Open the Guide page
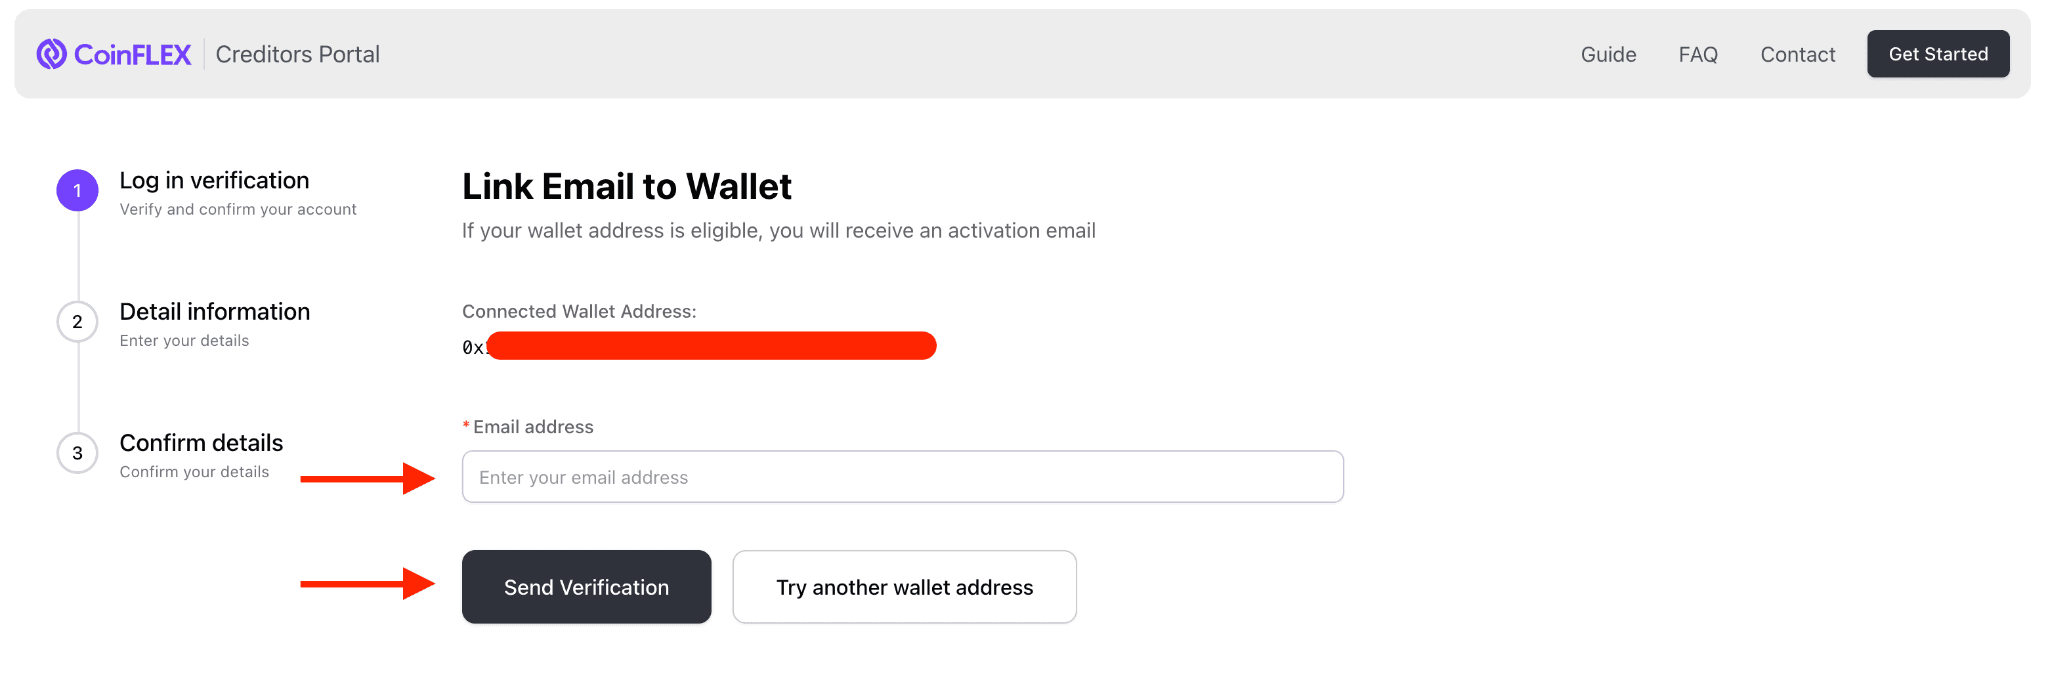This screenshot has width=2048, height=688. [x=1607, y=54]
